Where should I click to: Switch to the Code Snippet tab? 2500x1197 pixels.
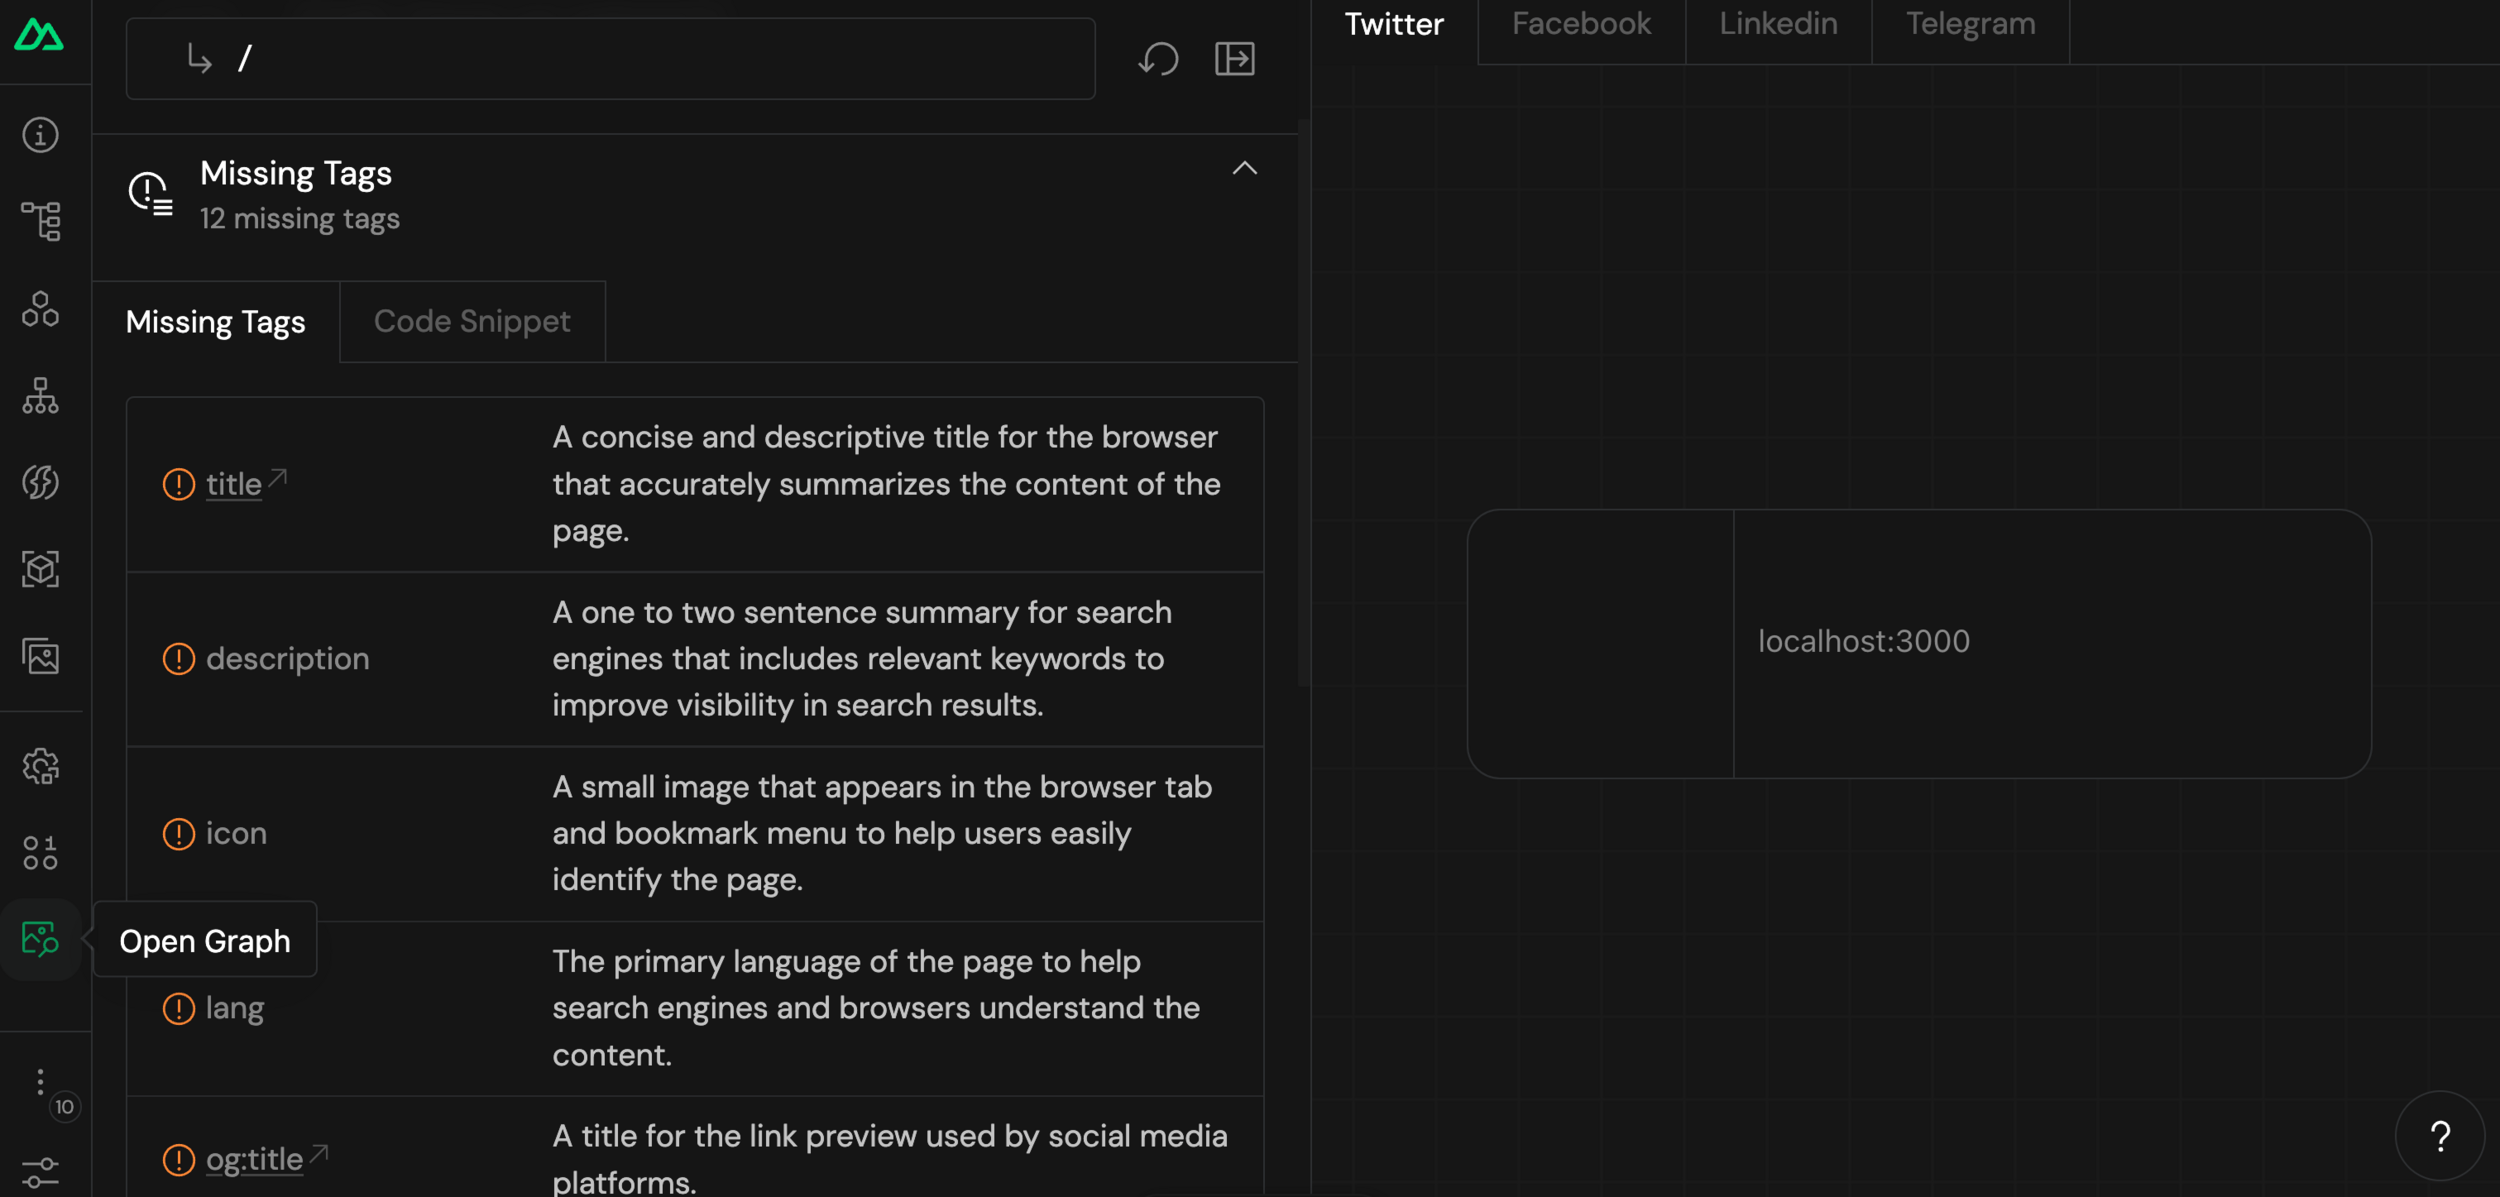(x=472, y=322)
